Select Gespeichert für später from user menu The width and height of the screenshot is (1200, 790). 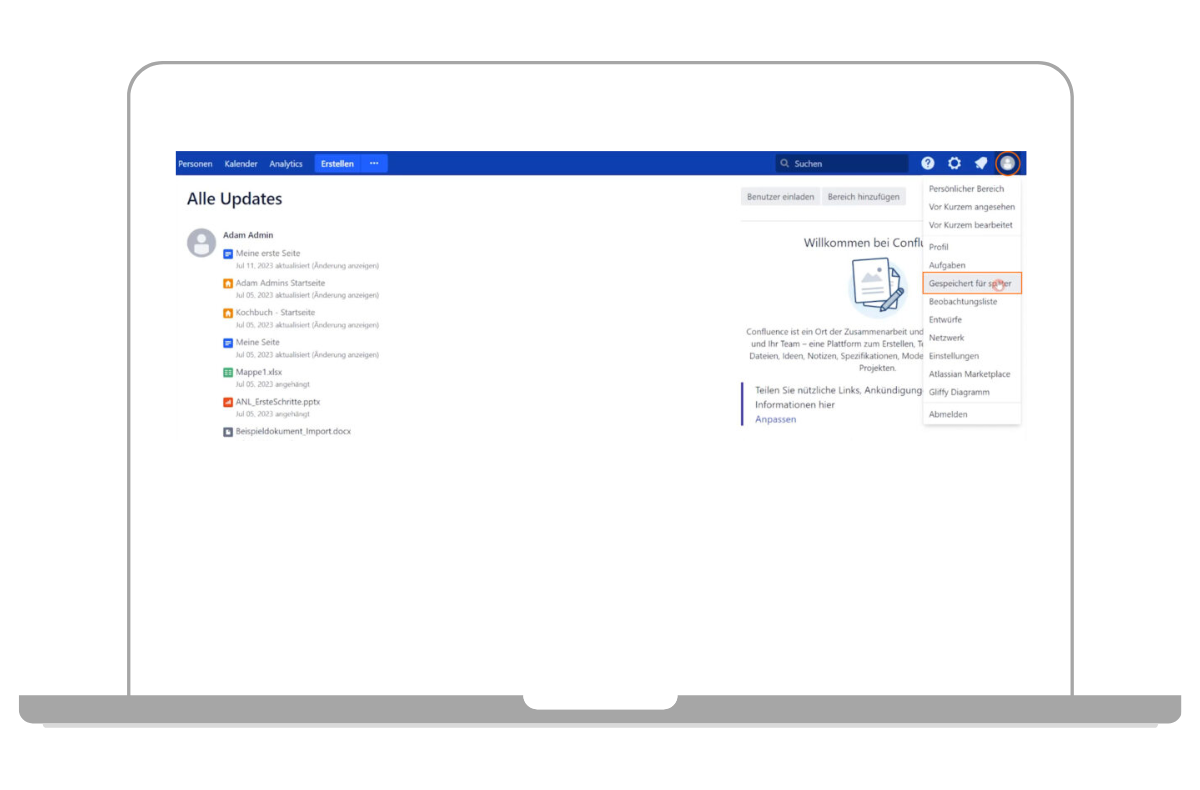coord(969,284)
